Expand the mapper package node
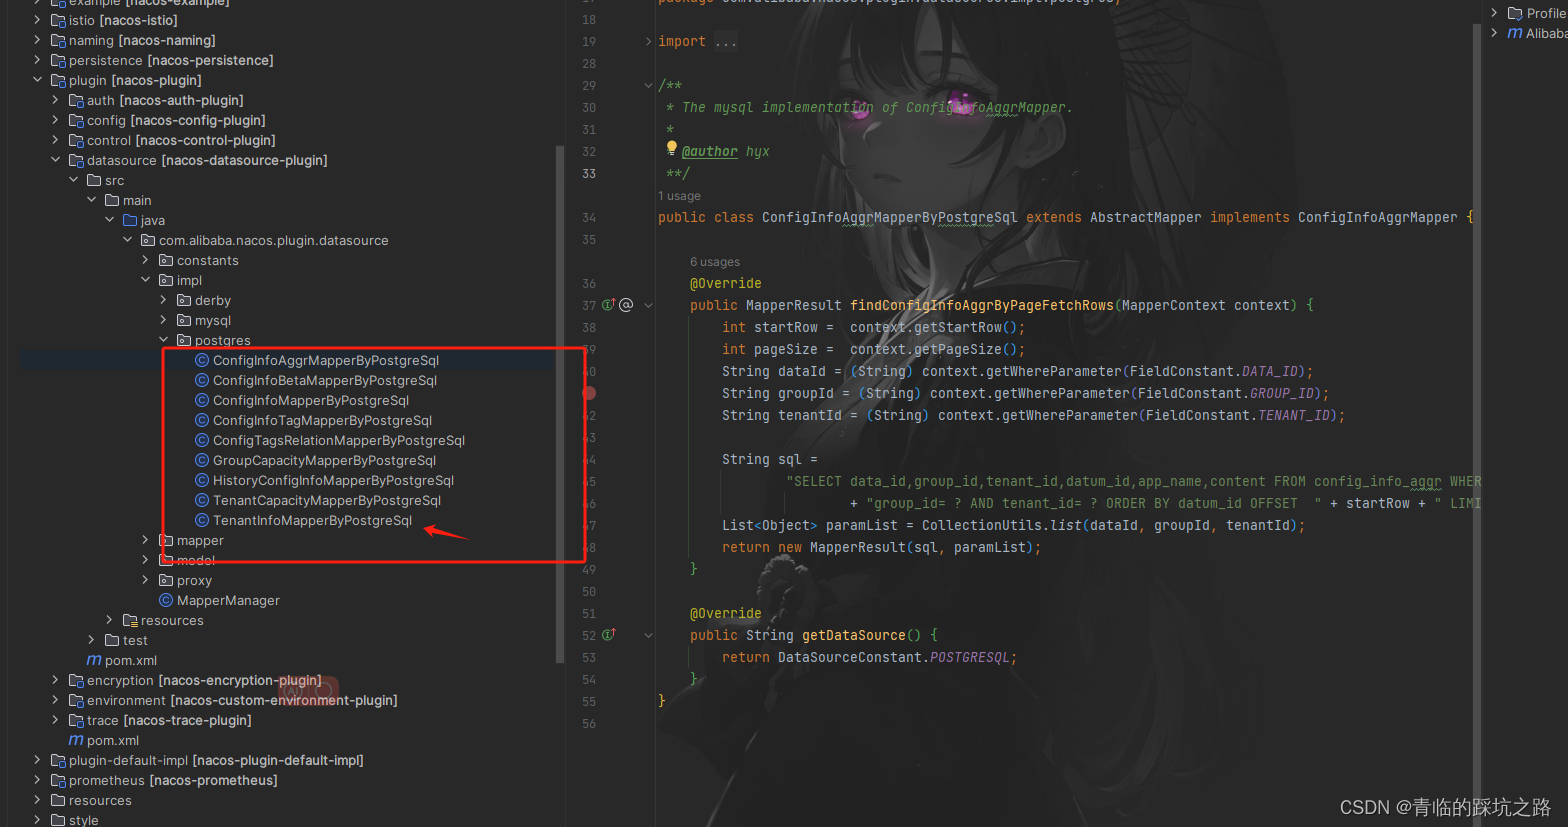This screenshot has width=1568, height=827. [146, 540]
